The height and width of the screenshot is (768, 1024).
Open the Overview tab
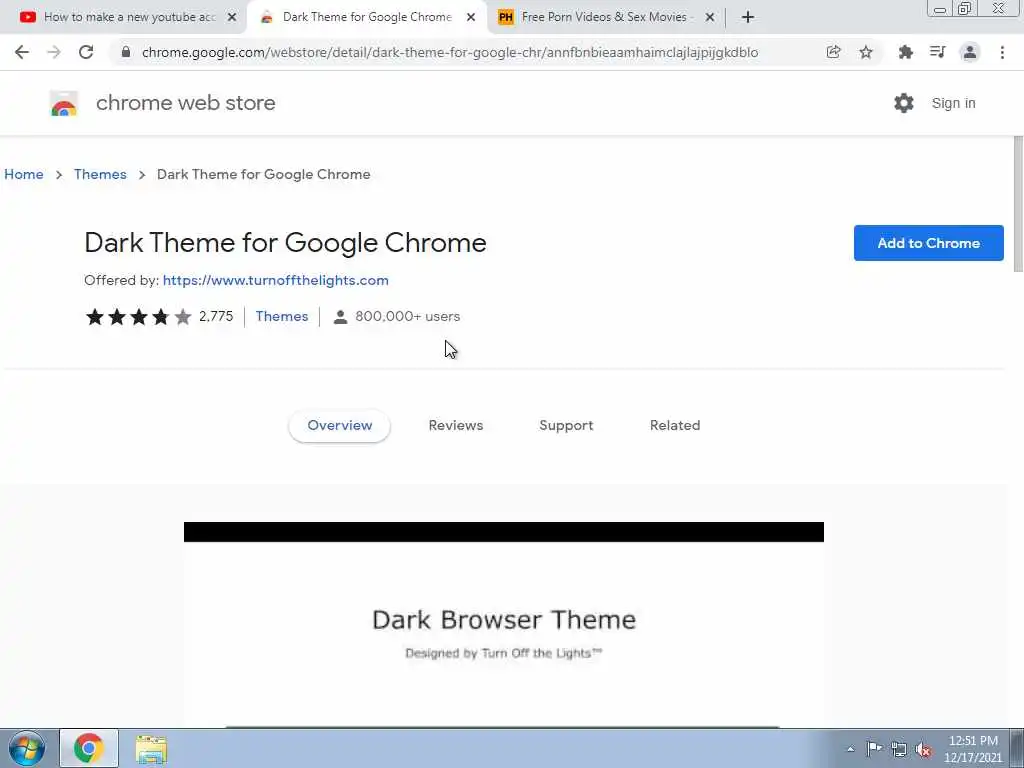(340, 425)
